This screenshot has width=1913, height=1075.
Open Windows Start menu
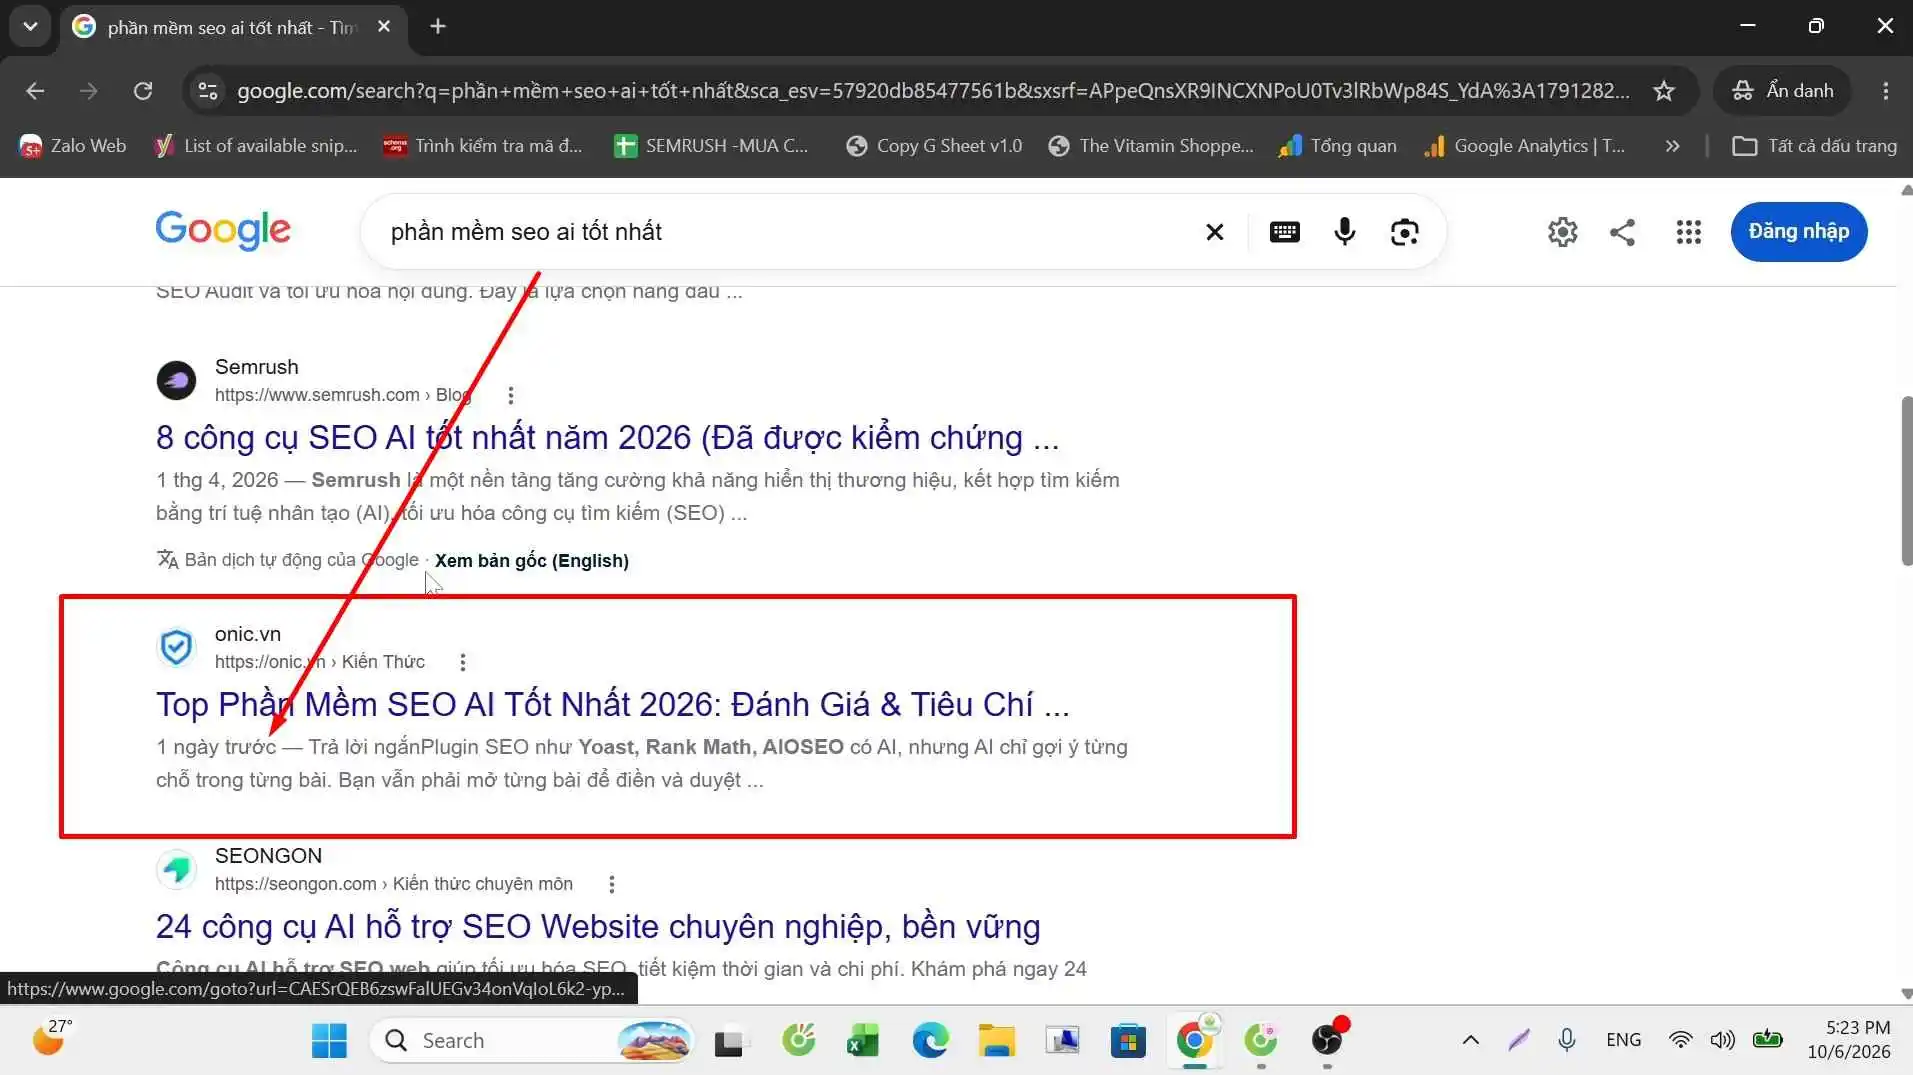point(329,1040)
